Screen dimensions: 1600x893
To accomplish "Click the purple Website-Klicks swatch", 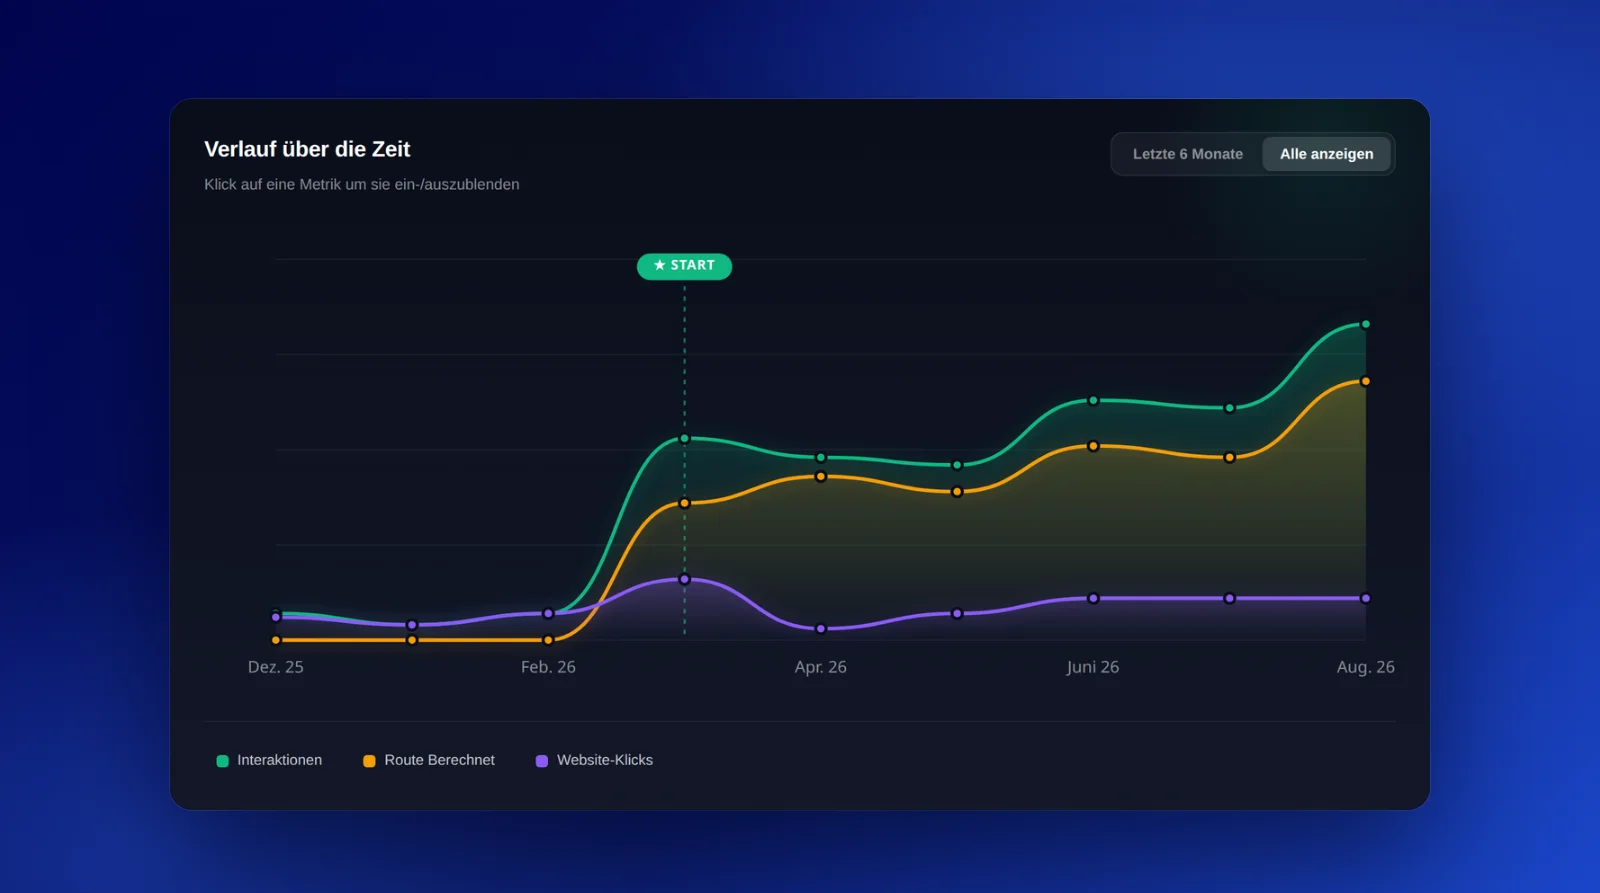I will point(542,761).
